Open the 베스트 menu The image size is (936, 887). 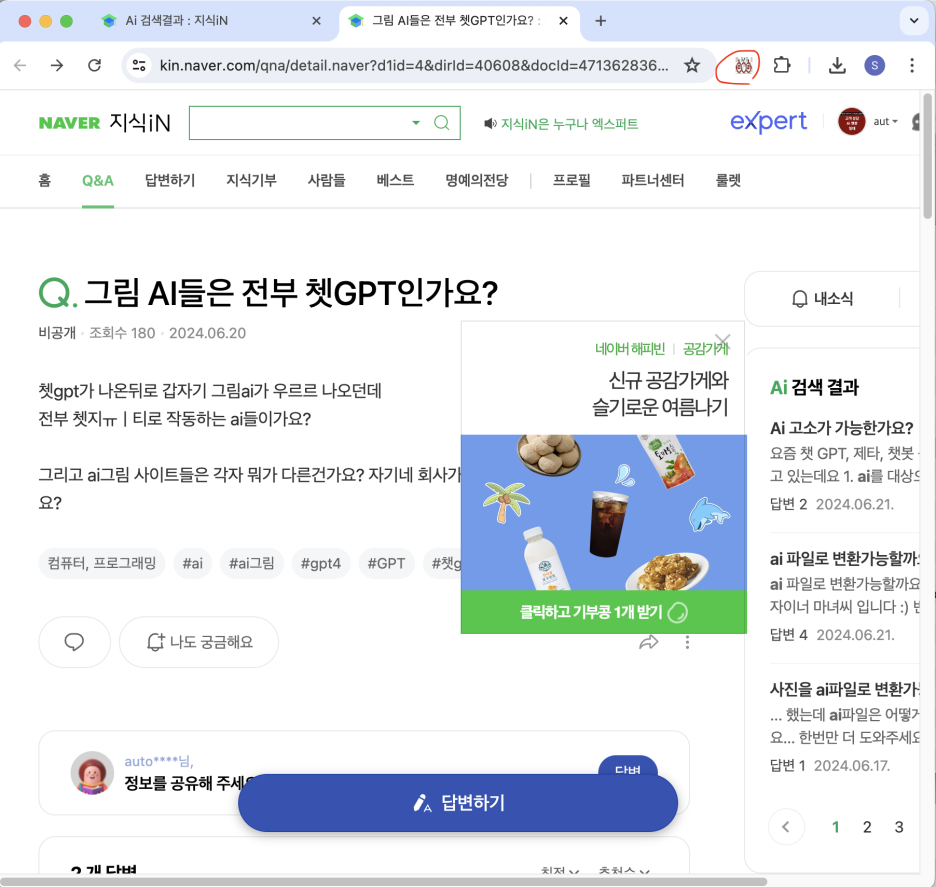tap(395, 180)
